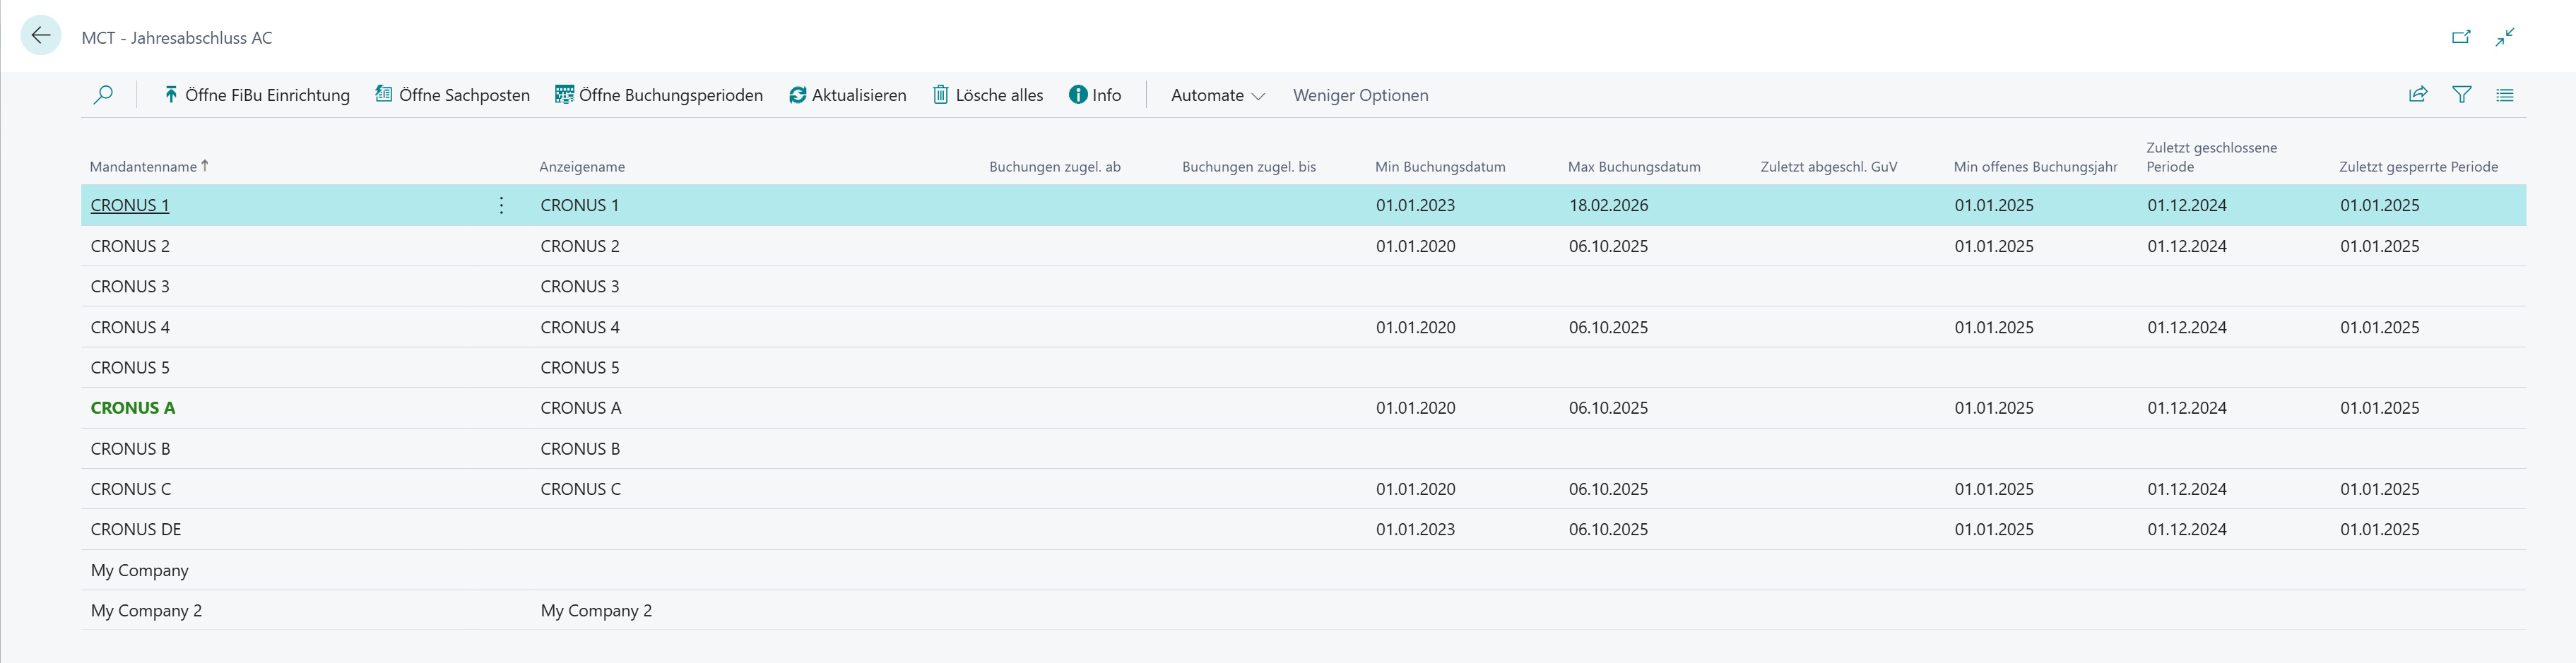Select the CRONUS A row name
2576x663 pixels.
pos(133,408)
